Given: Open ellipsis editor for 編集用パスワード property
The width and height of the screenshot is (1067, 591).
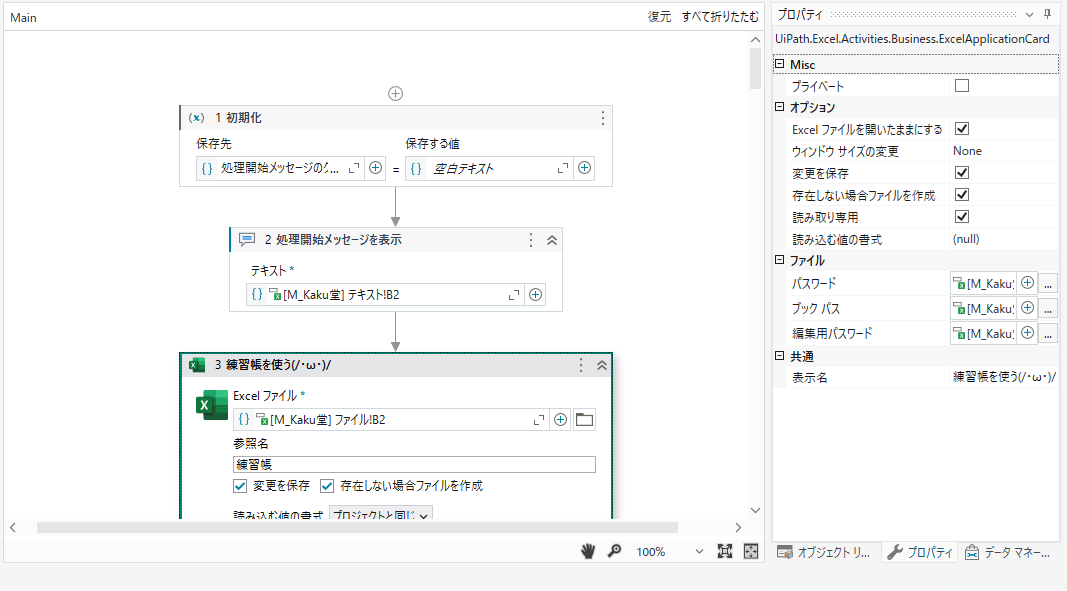Looking at the screenshot, I should [1048, 334].
